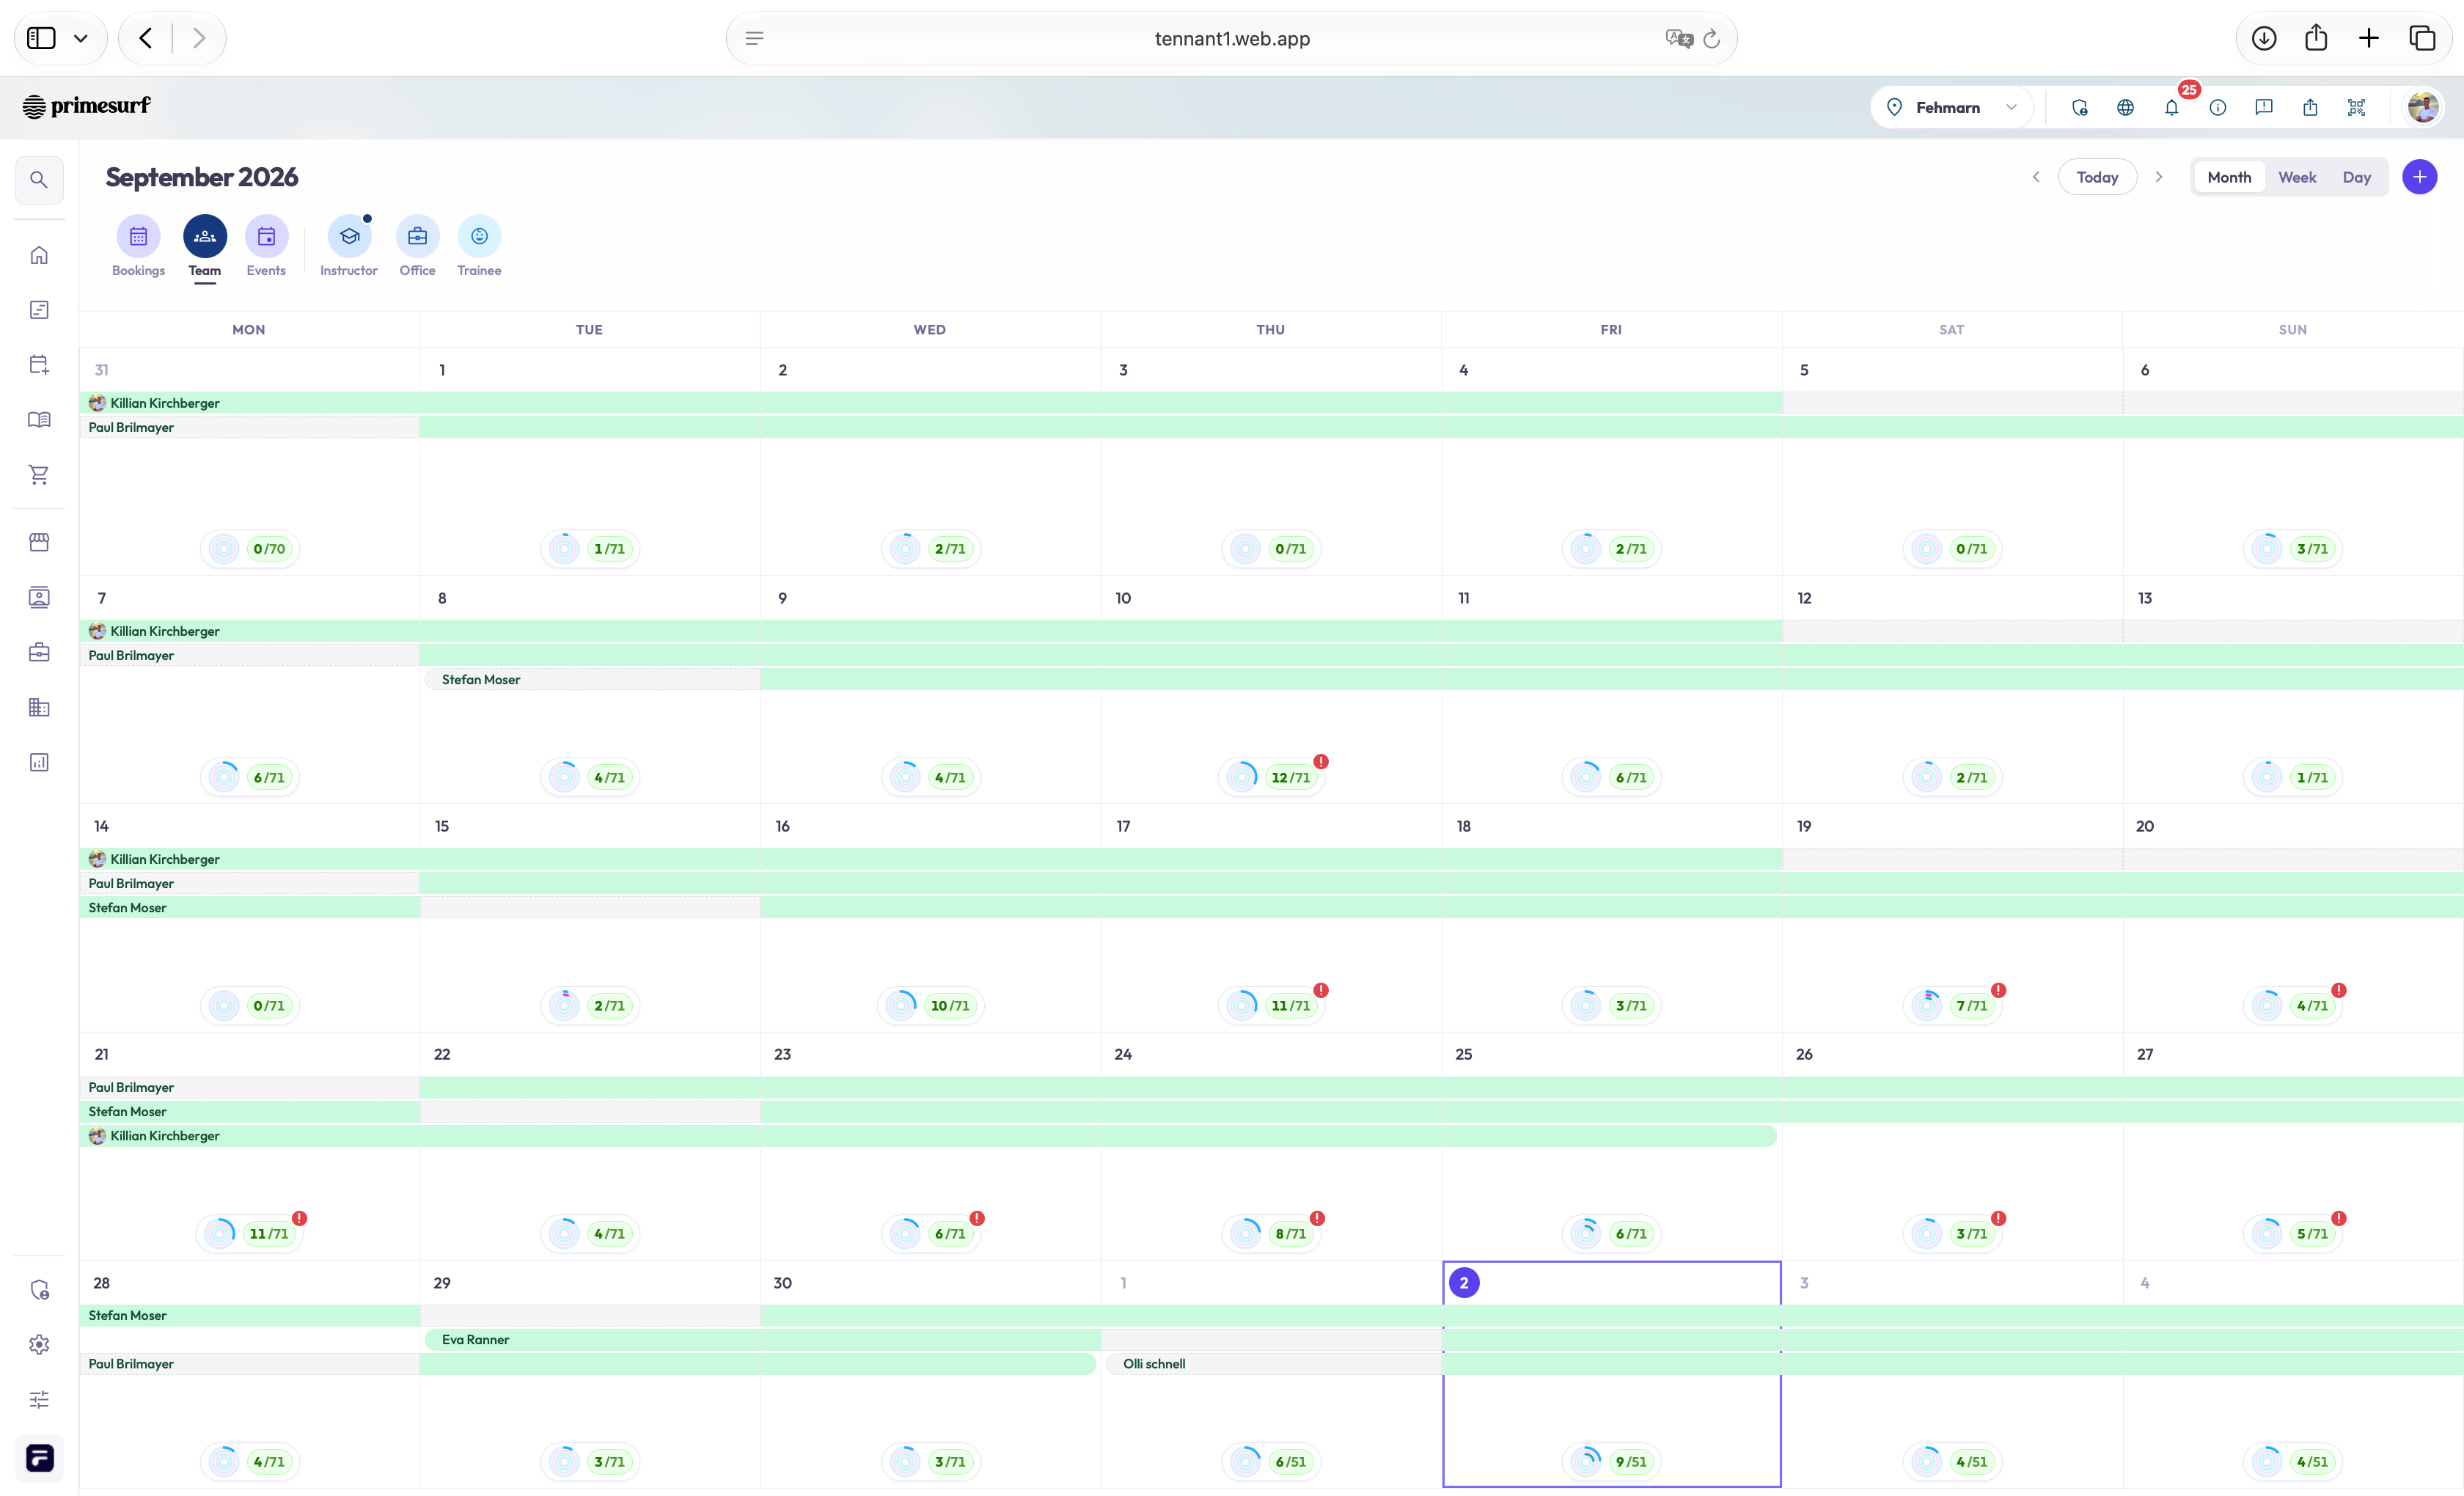Screen dimensions: 2464x1496
Task: Open browser sidebar dropdown arrow
Action: pyautogui.click(x=81, y=38)
